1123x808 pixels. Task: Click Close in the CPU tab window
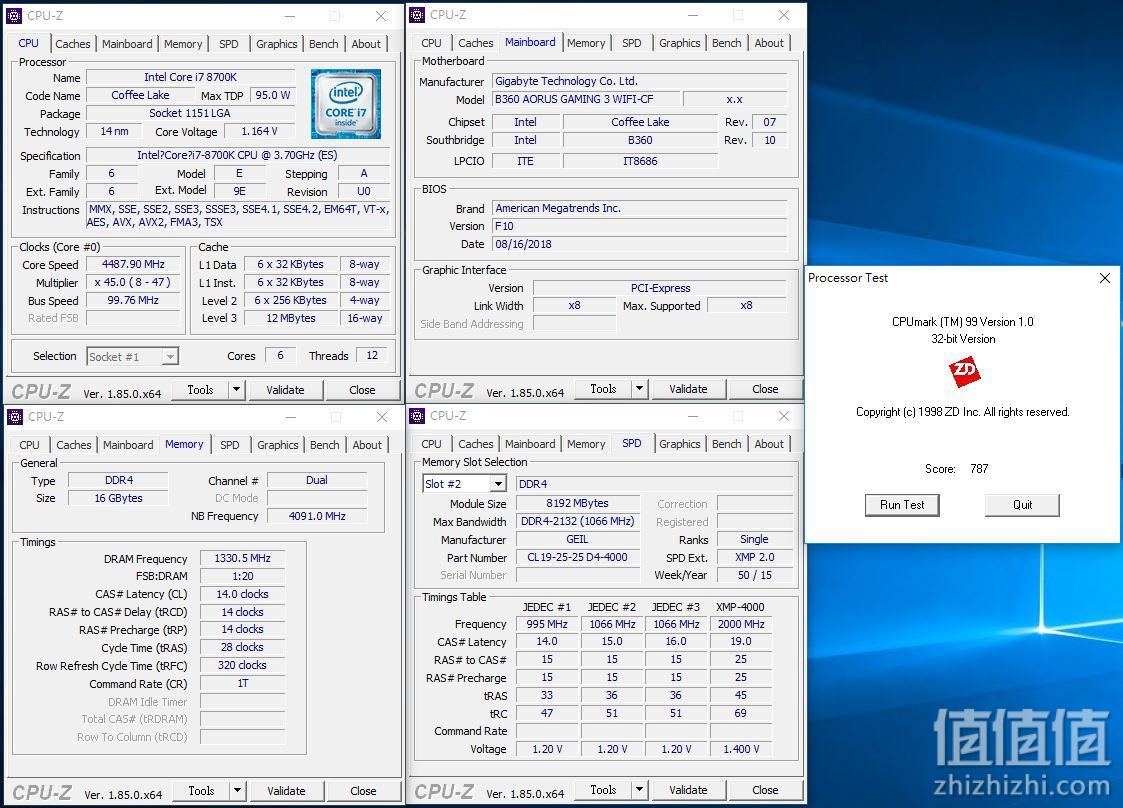362,390
